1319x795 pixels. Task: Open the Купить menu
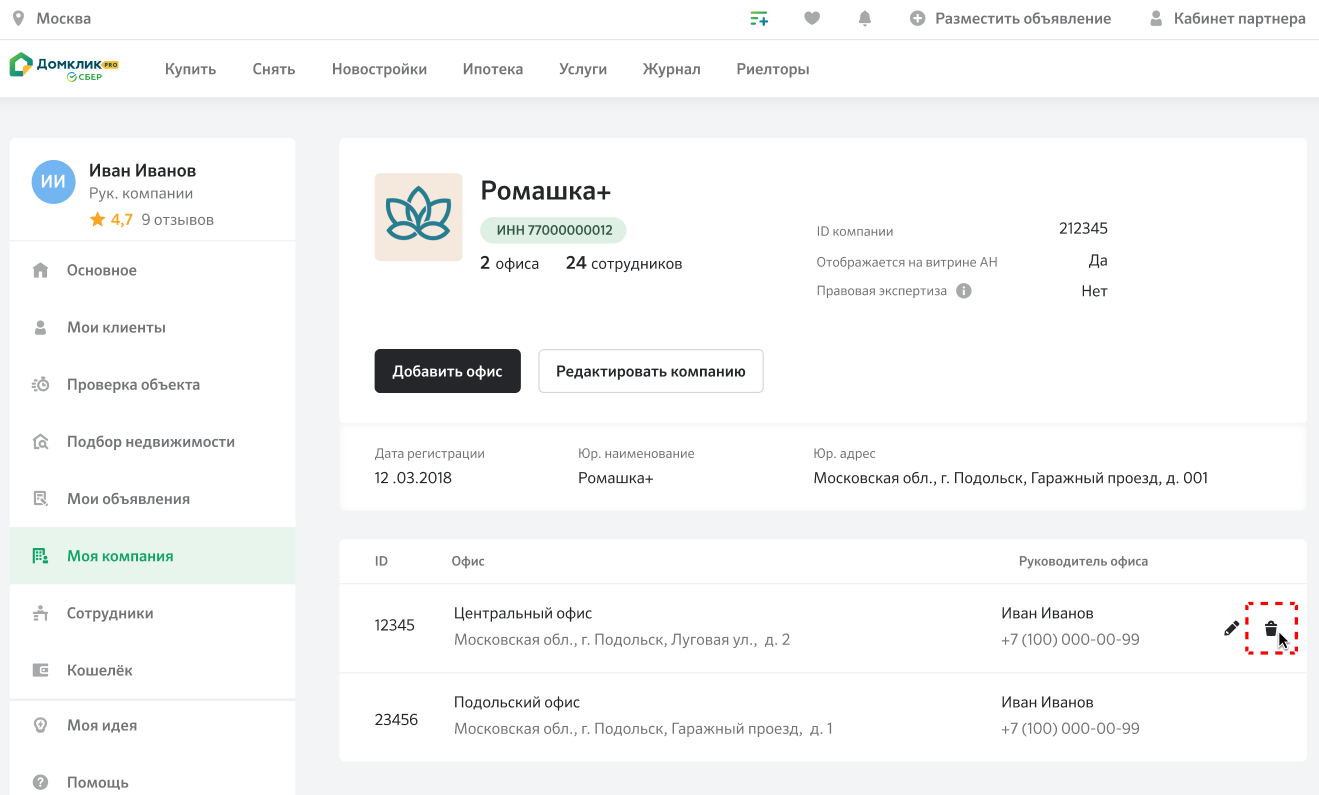[x=190, y=69]
